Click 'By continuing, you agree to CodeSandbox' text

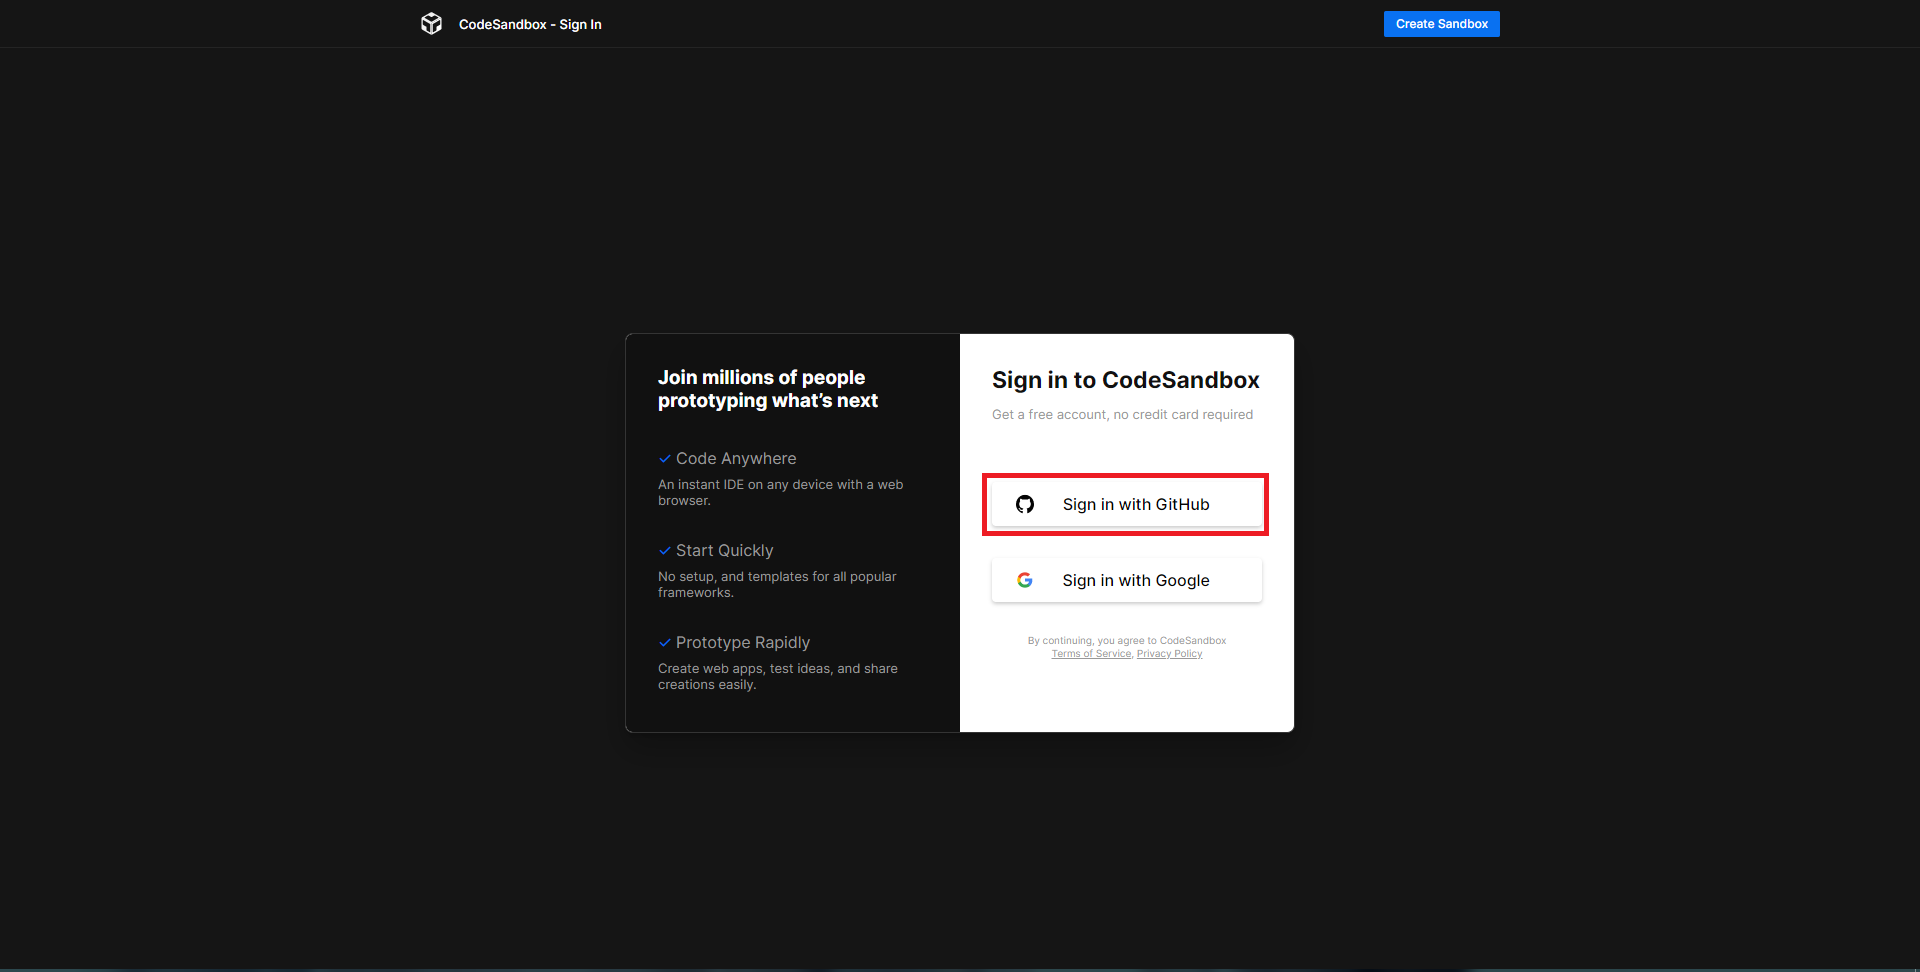click(x=1127, y=641)
